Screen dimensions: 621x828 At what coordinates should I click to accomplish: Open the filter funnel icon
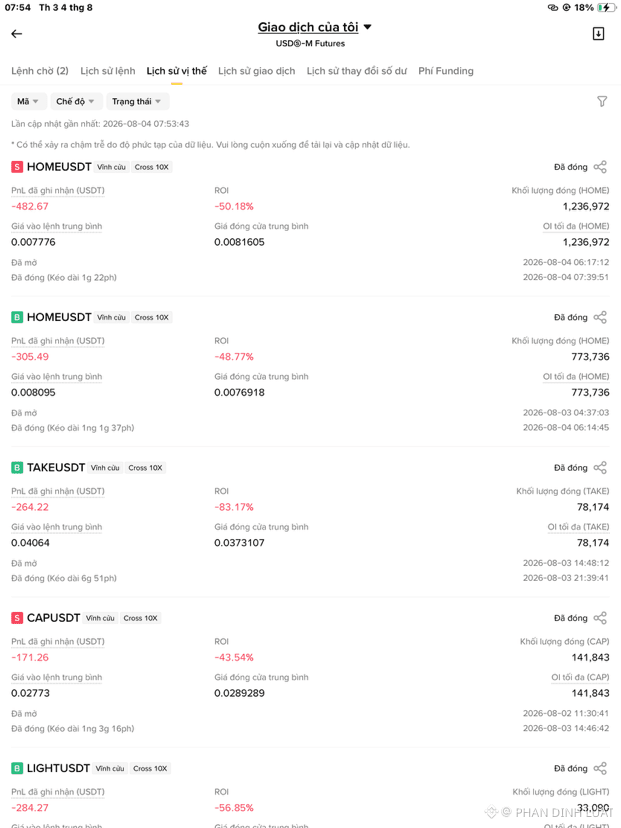(602, 101)
